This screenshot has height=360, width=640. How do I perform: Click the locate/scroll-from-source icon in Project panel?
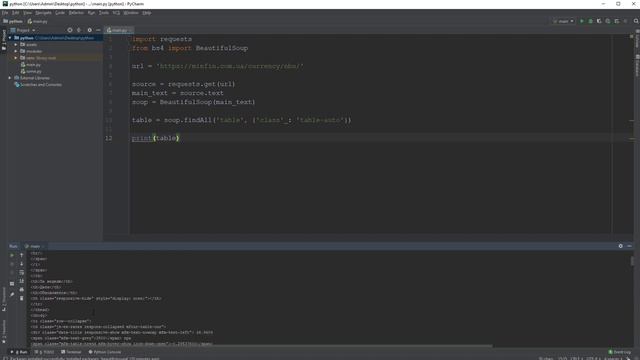point(70,30)
